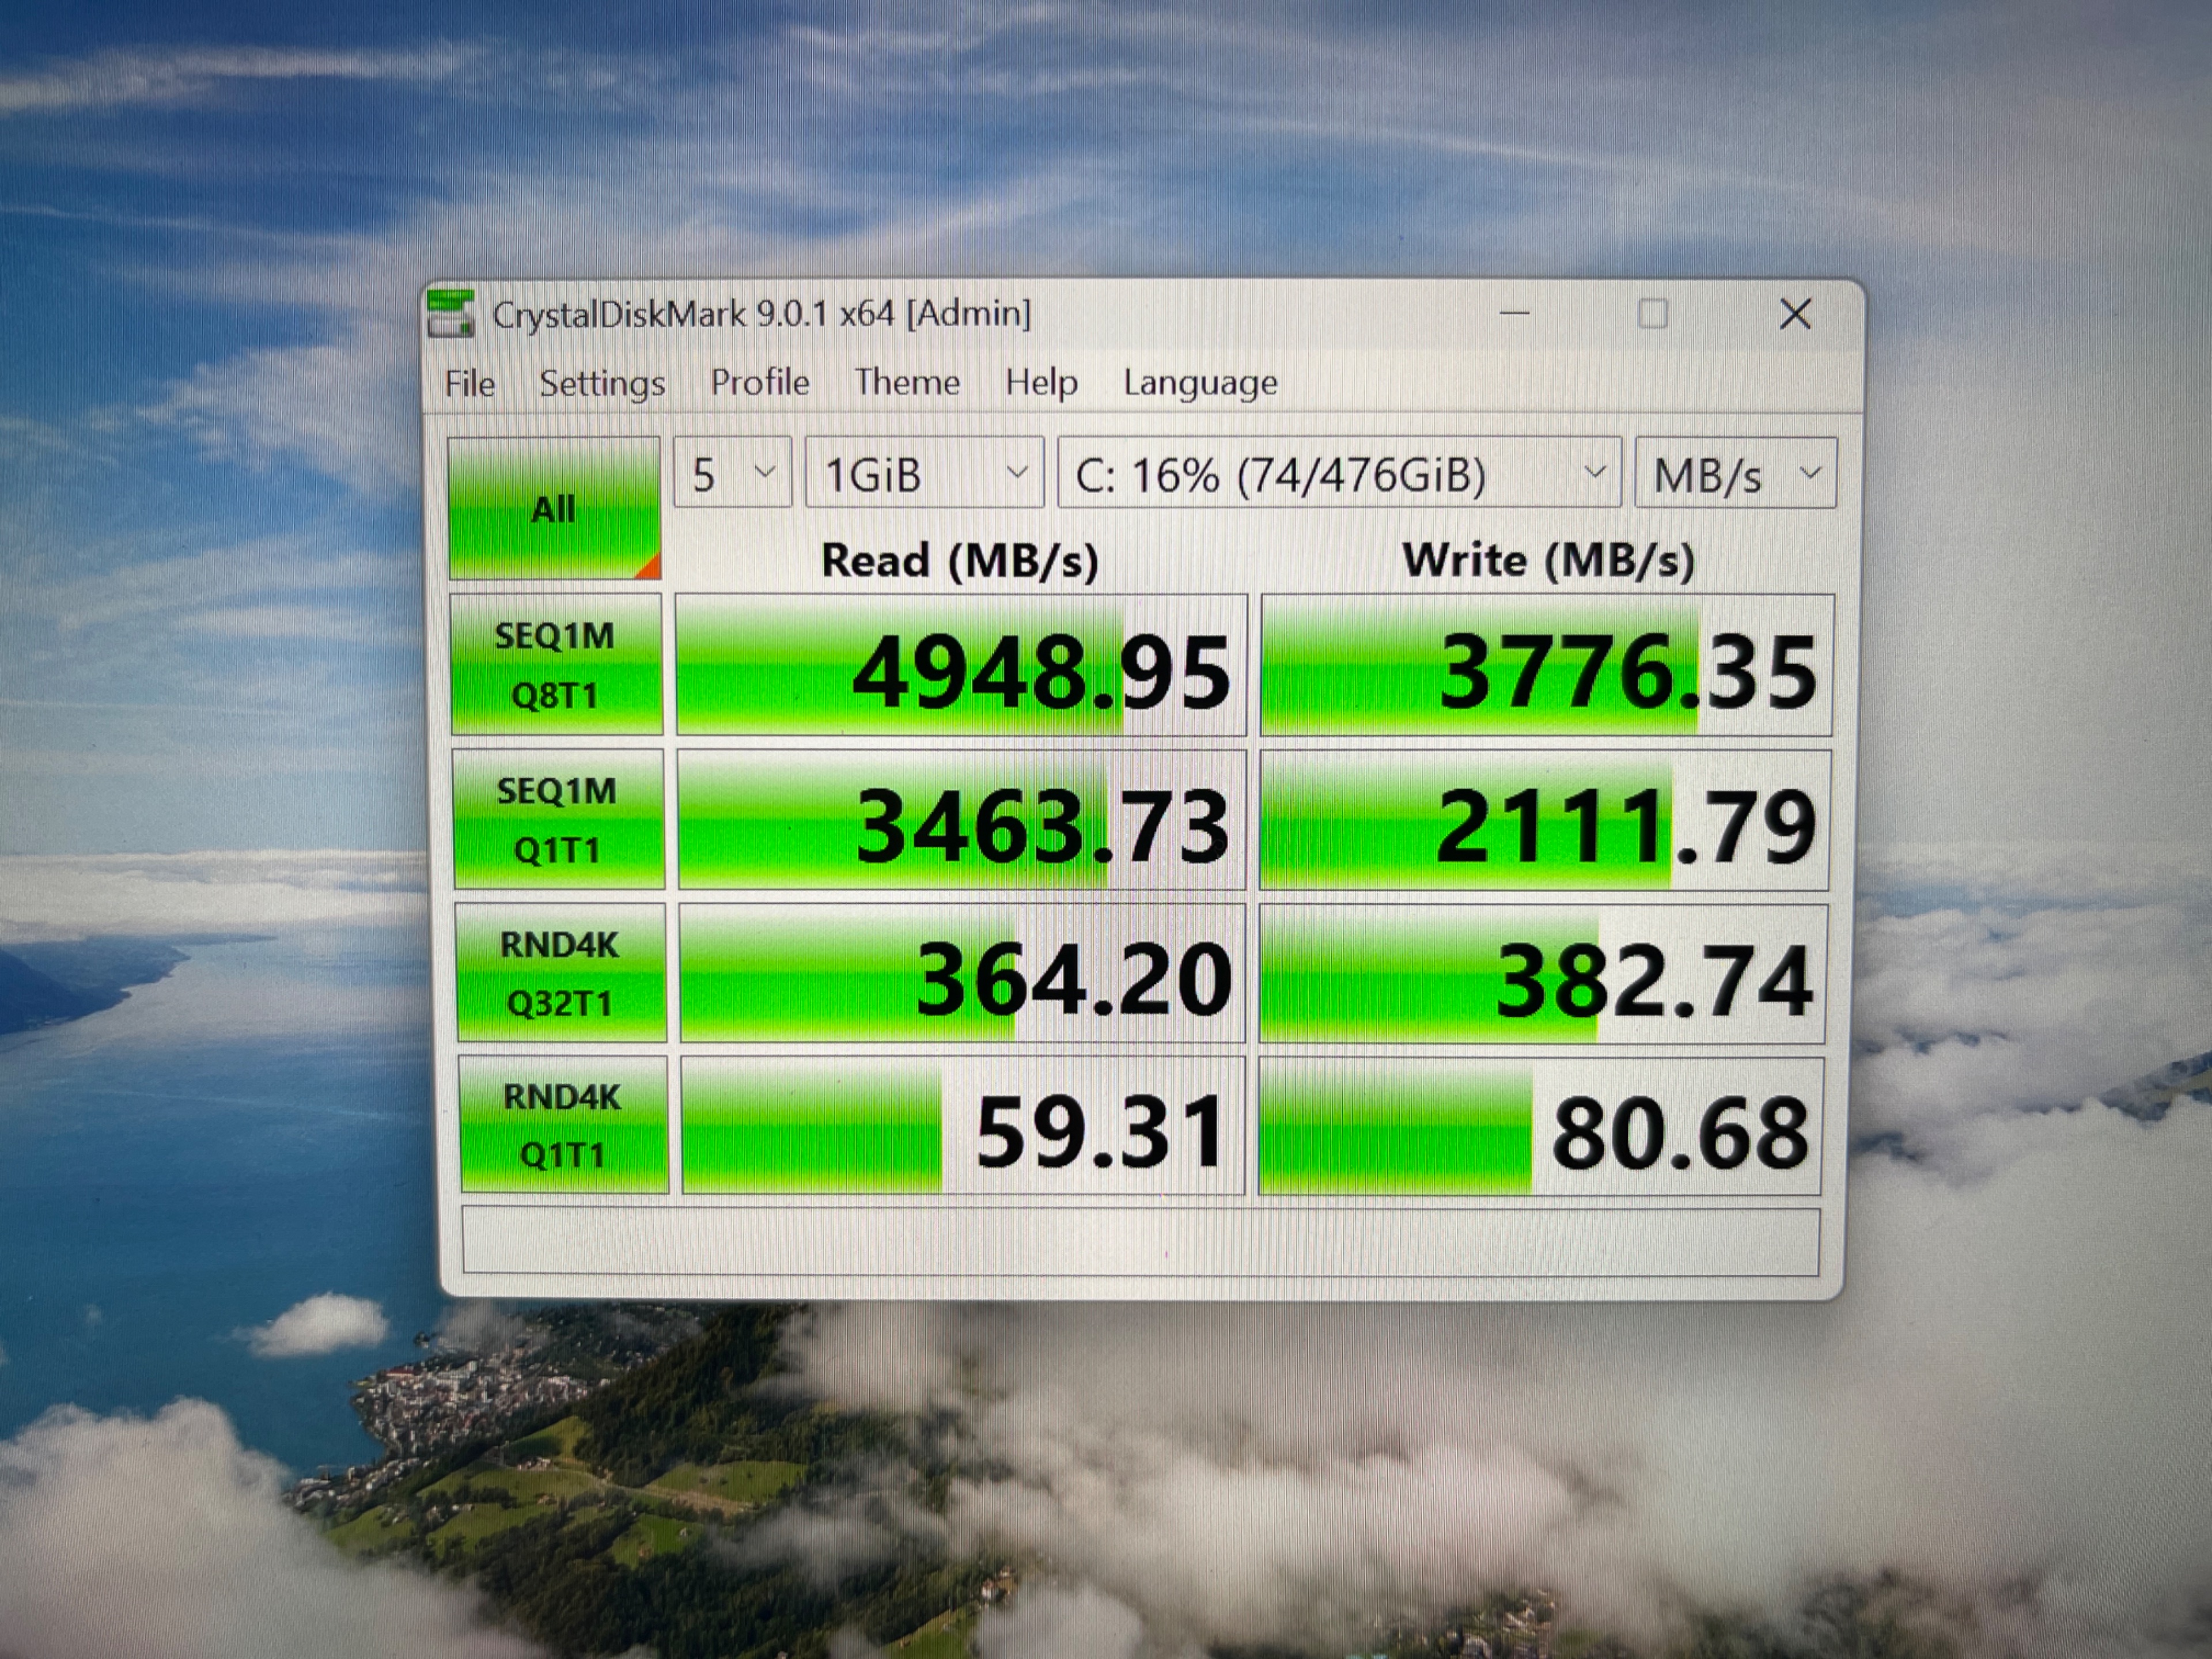Minimize the CrystalDiskMark window
Screen dimensions: 2212x1659
coord(1515,314)
